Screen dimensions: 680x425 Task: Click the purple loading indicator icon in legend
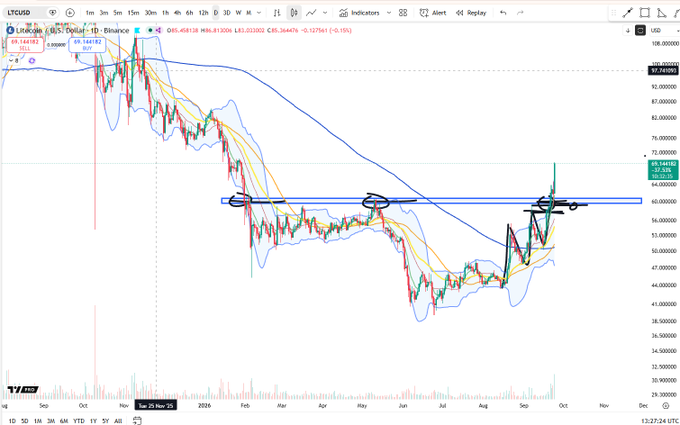(x=31, y=61)
